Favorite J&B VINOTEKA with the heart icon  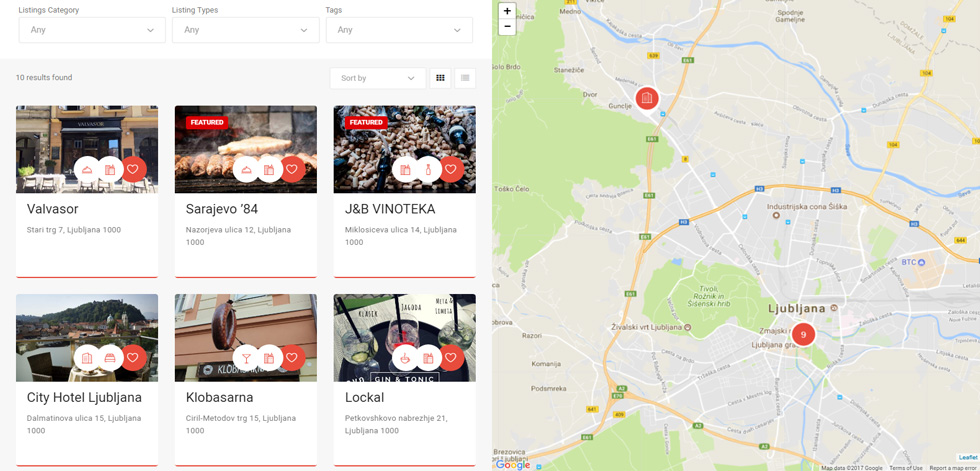[451, 169]
